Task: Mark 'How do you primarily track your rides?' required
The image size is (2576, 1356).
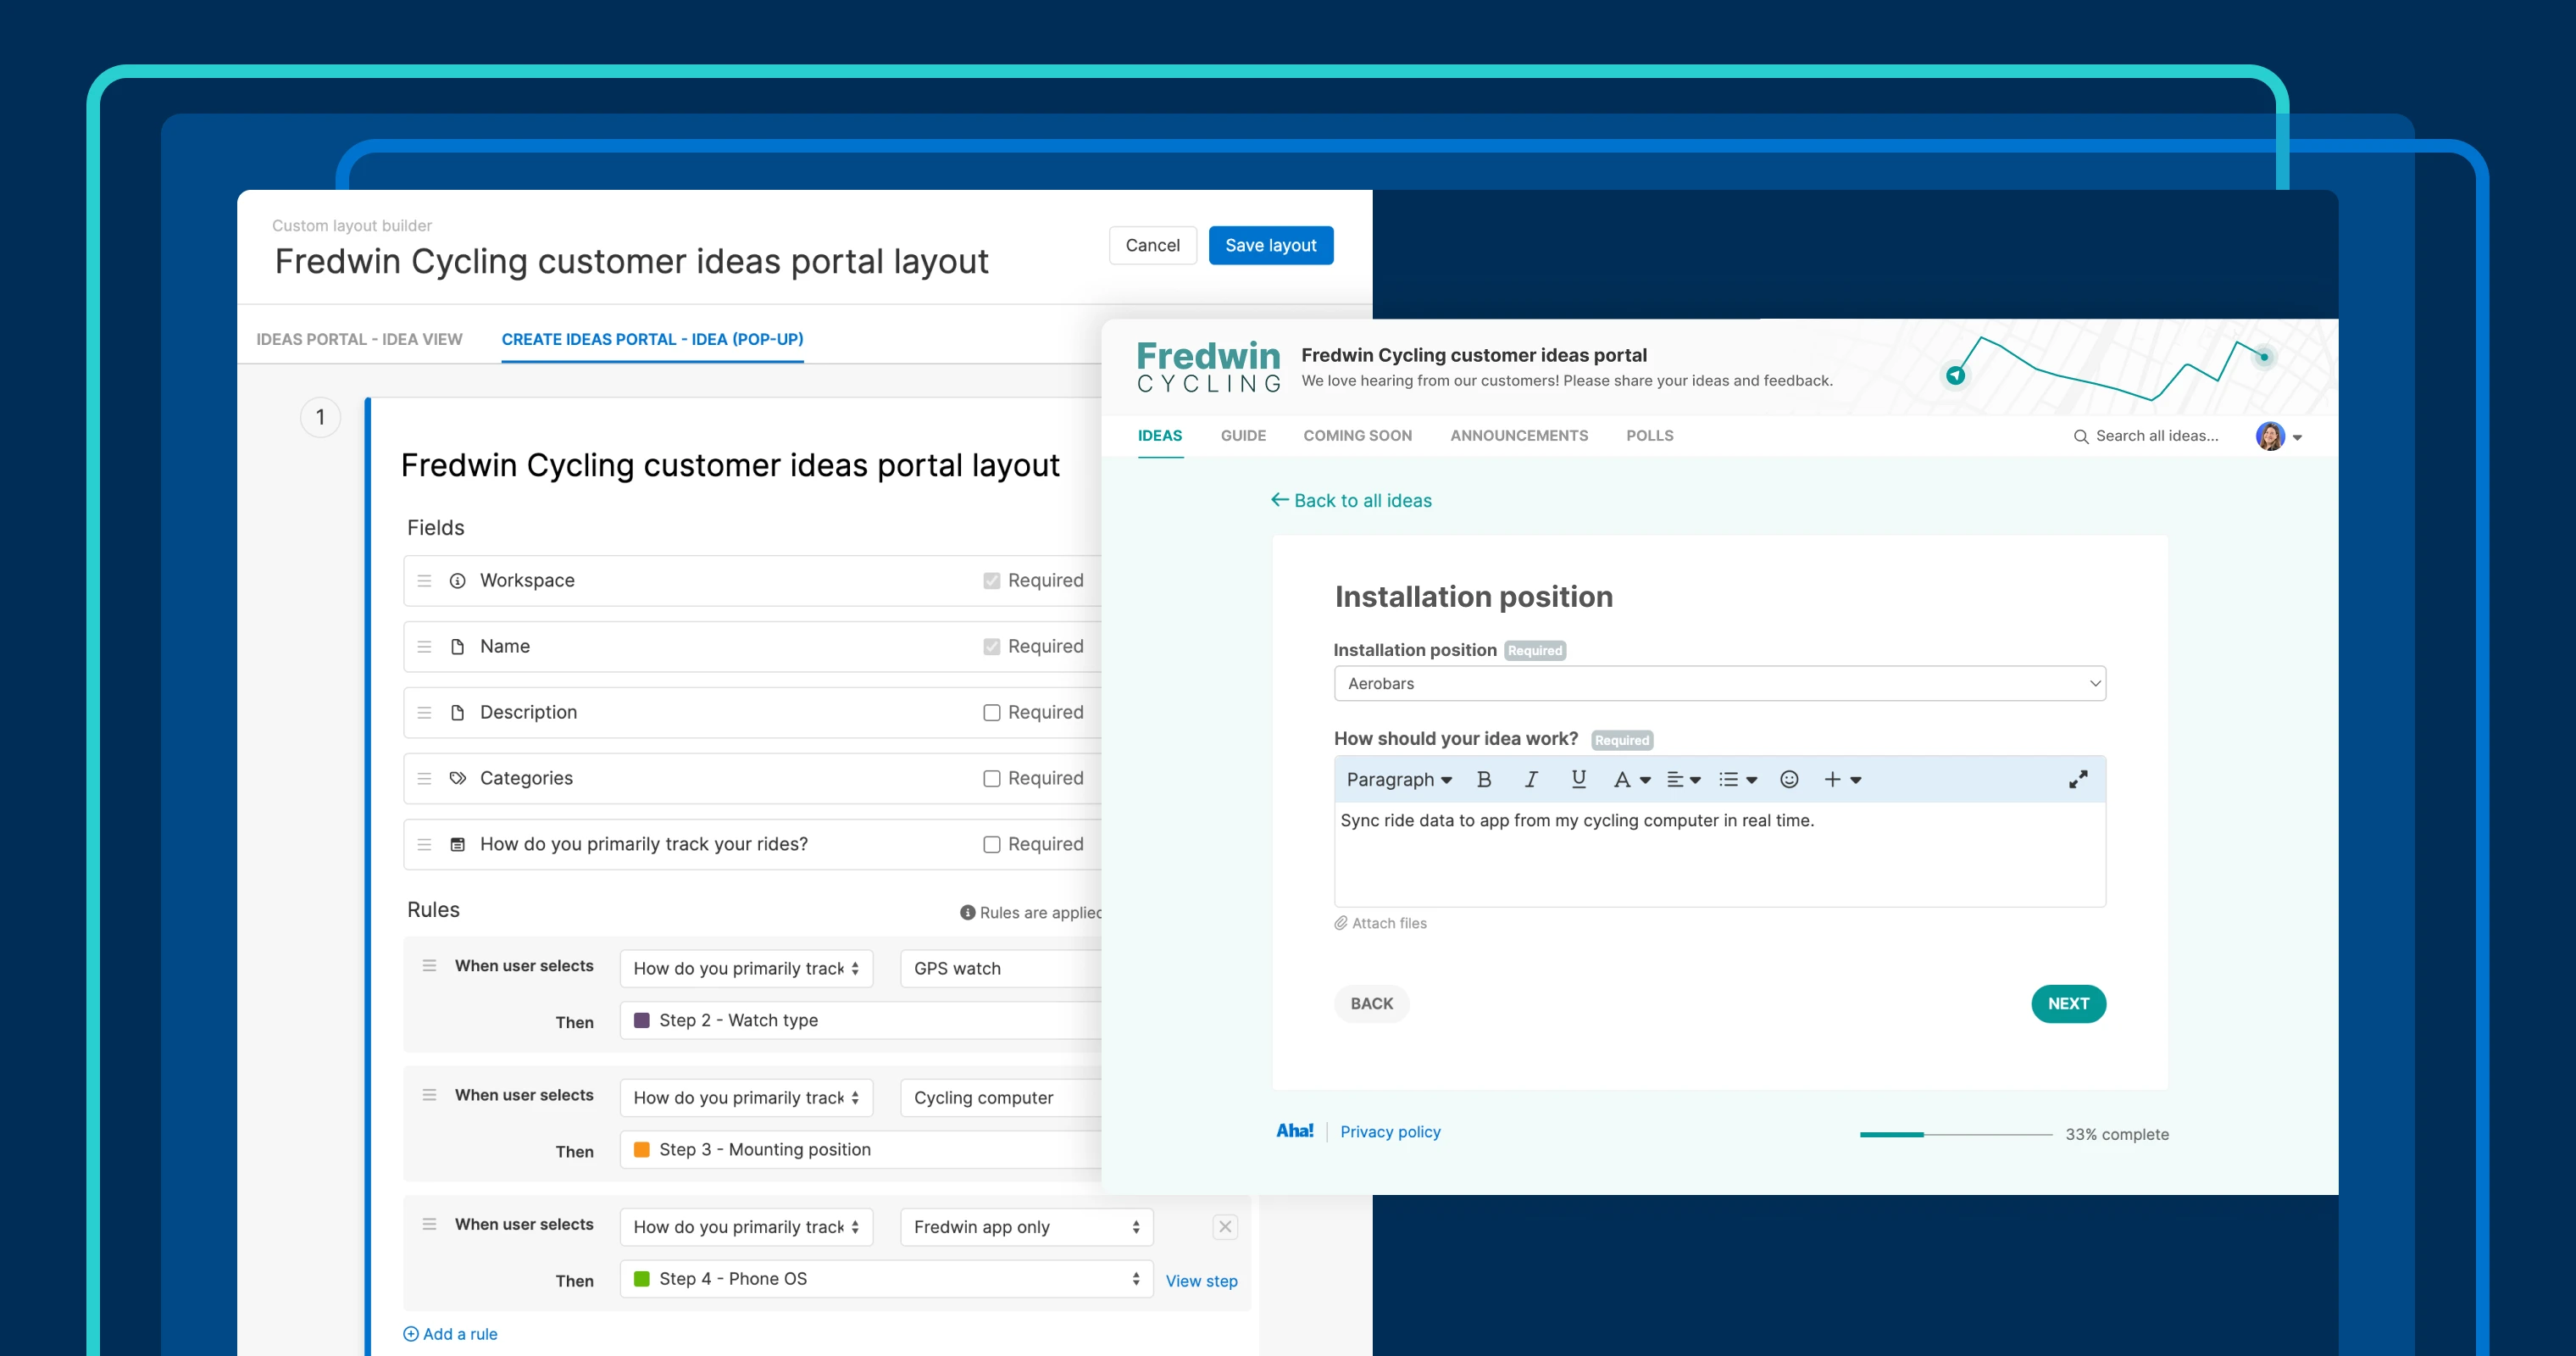Action: tap(991, 844)
